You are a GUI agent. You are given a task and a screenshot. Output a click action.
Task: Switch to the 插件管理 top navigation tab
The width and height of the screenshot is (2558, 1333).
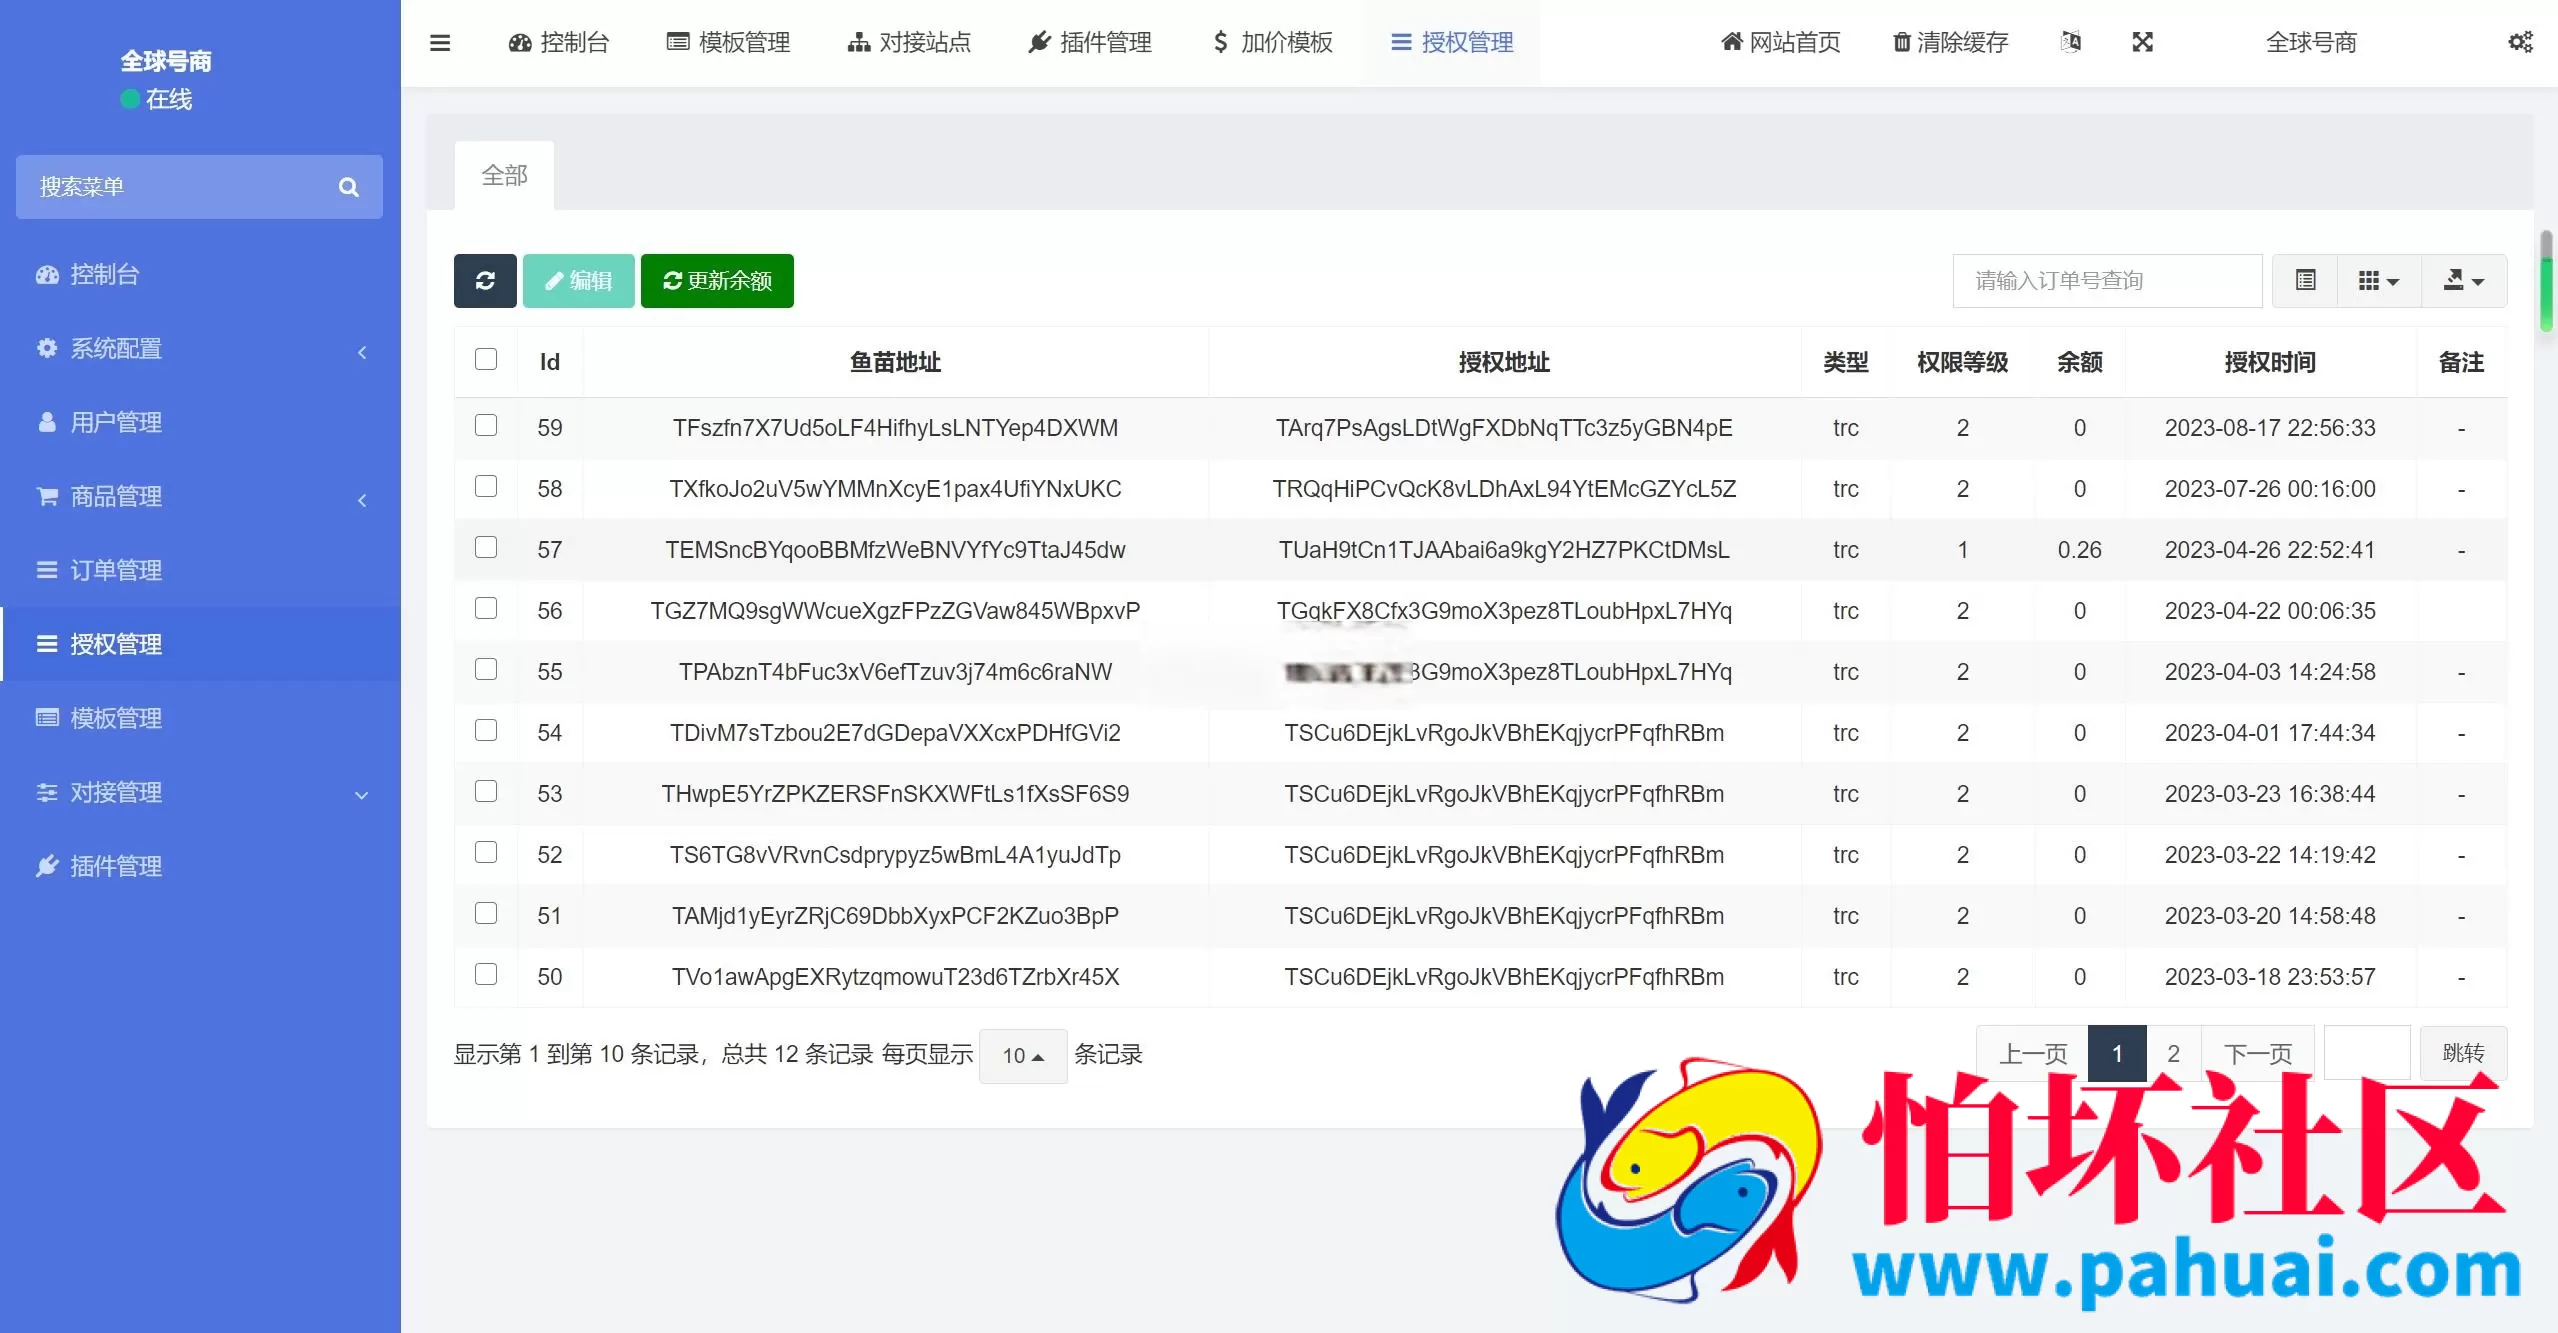[1089, 42]
